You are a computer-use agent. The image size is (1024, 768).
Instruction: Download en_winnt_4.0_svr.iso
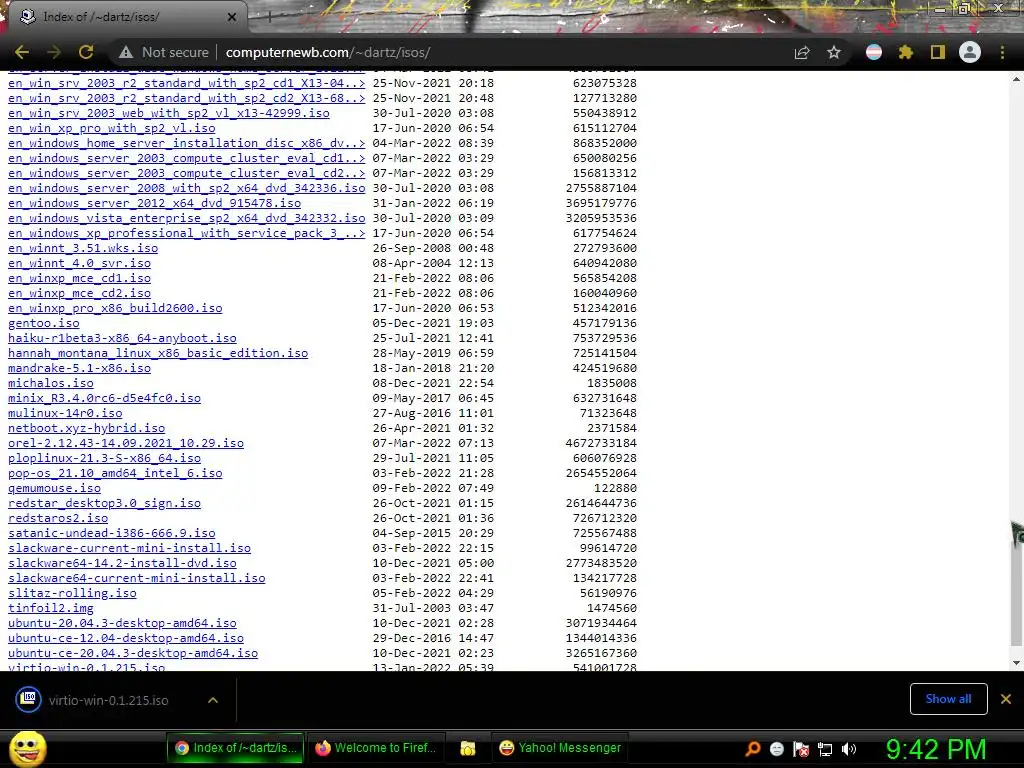[x=79, y=263]
